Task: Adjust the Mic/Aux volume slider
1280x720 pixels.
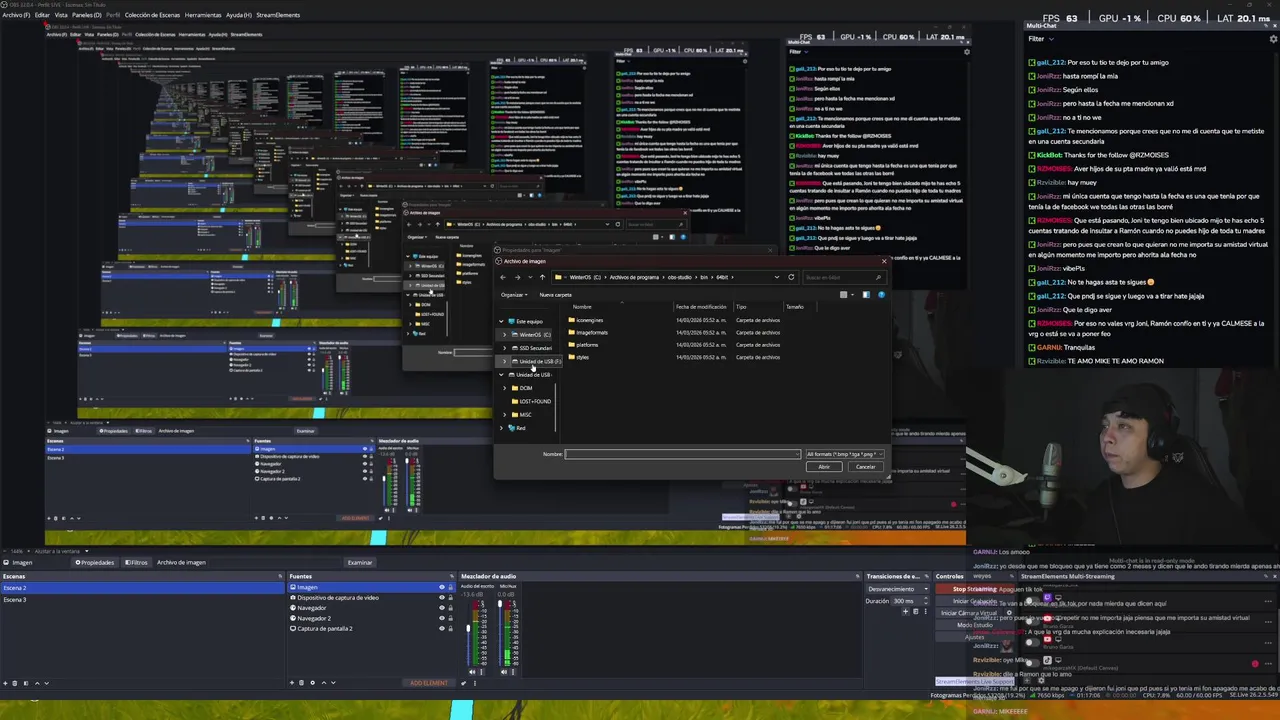Action: [499, 604]
